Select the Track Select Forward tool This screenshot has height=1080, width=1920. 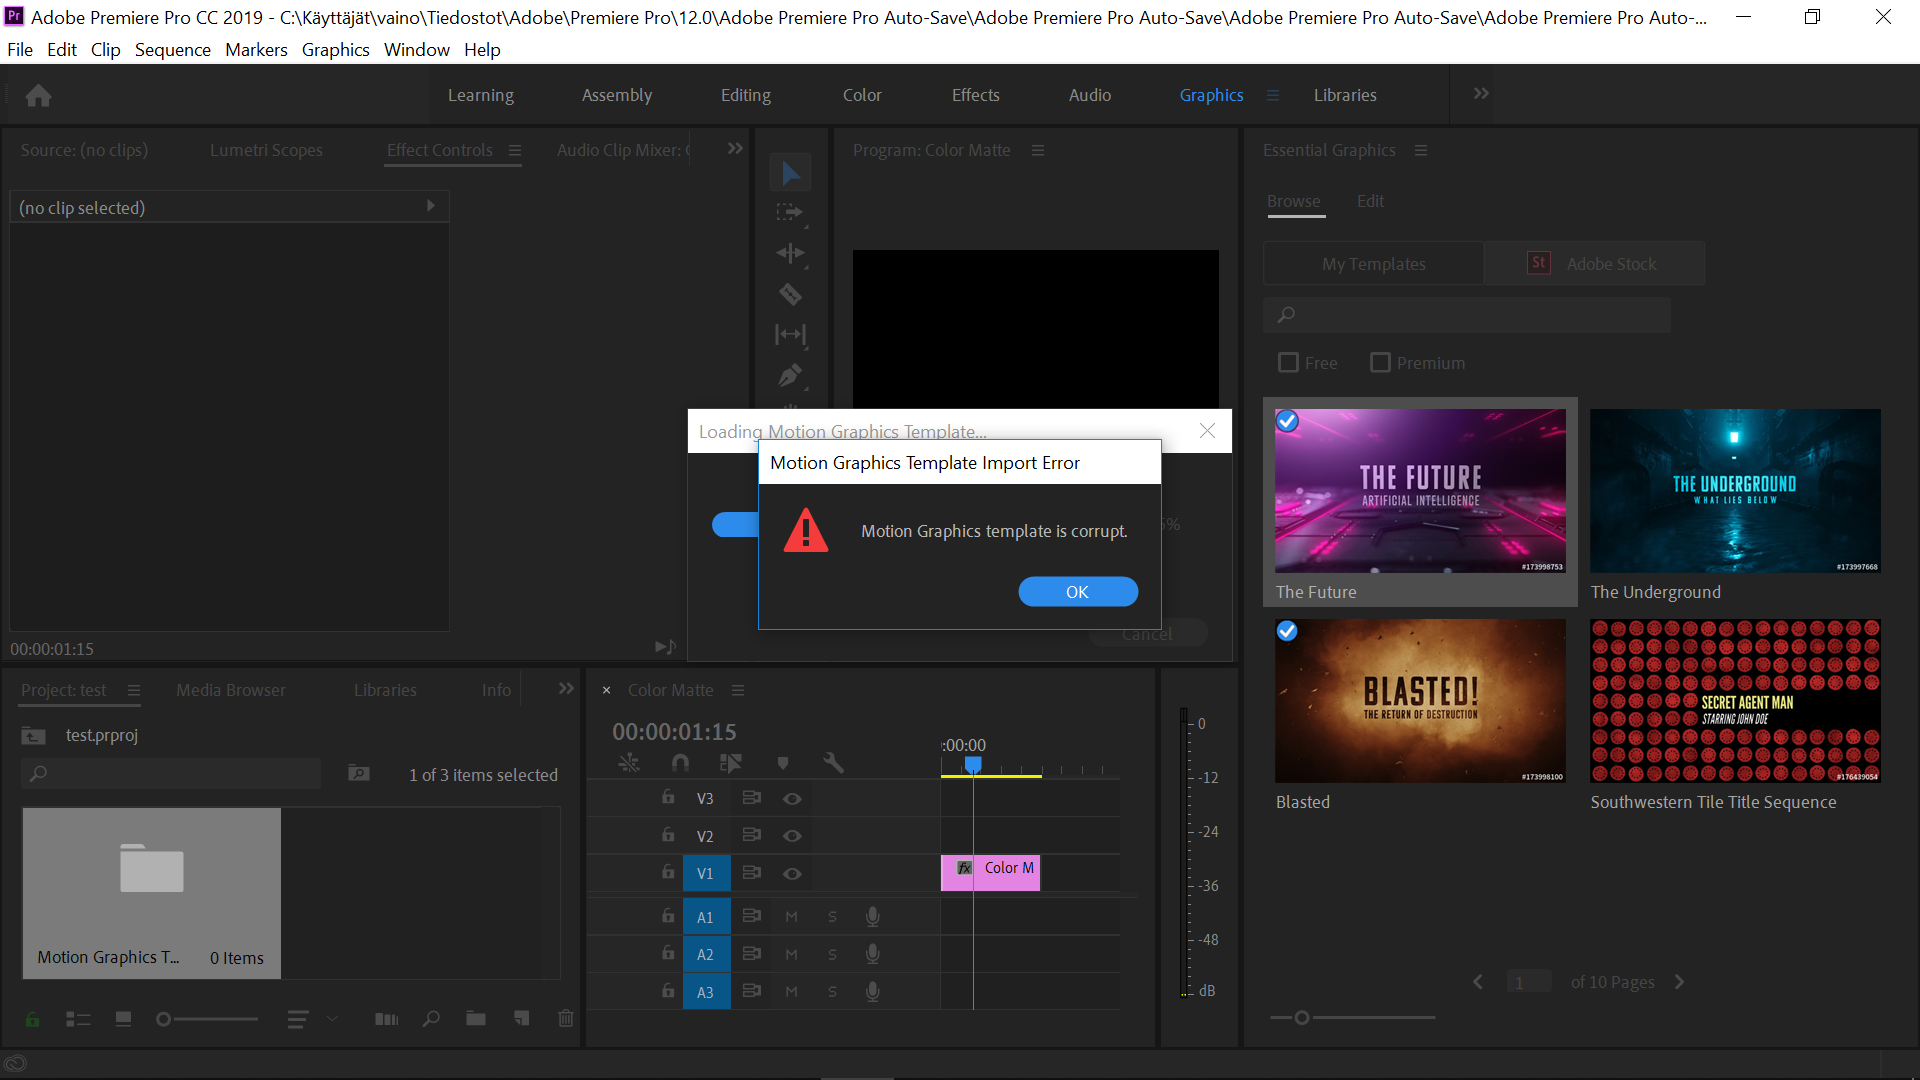(790, 213)
